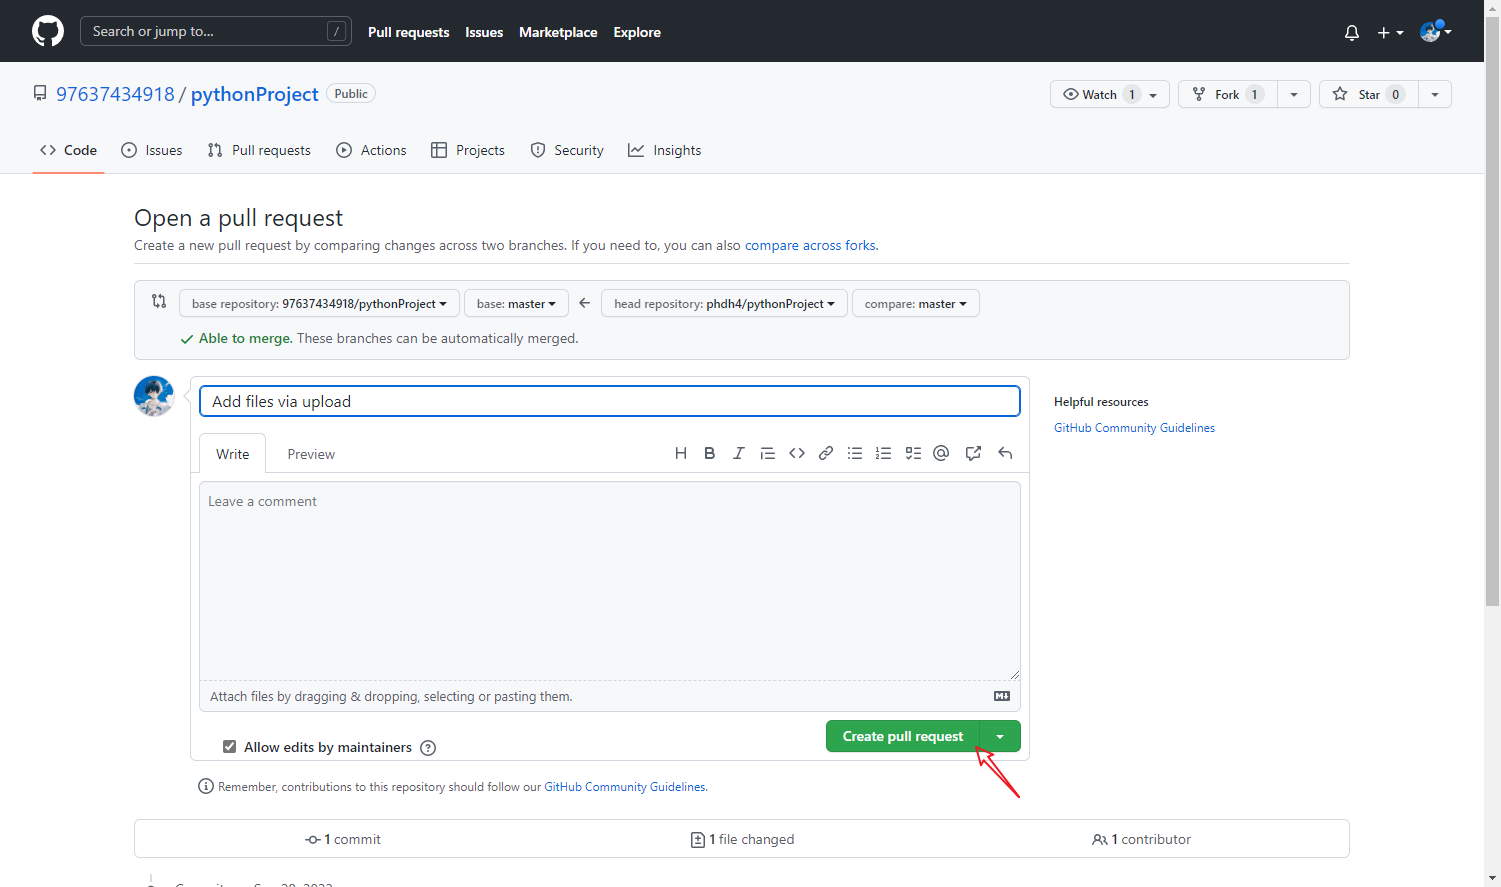Image resolution: width=1501 pixels, height=887 pixels.
Task: Click the pull request title field
Action: (610, 401)
